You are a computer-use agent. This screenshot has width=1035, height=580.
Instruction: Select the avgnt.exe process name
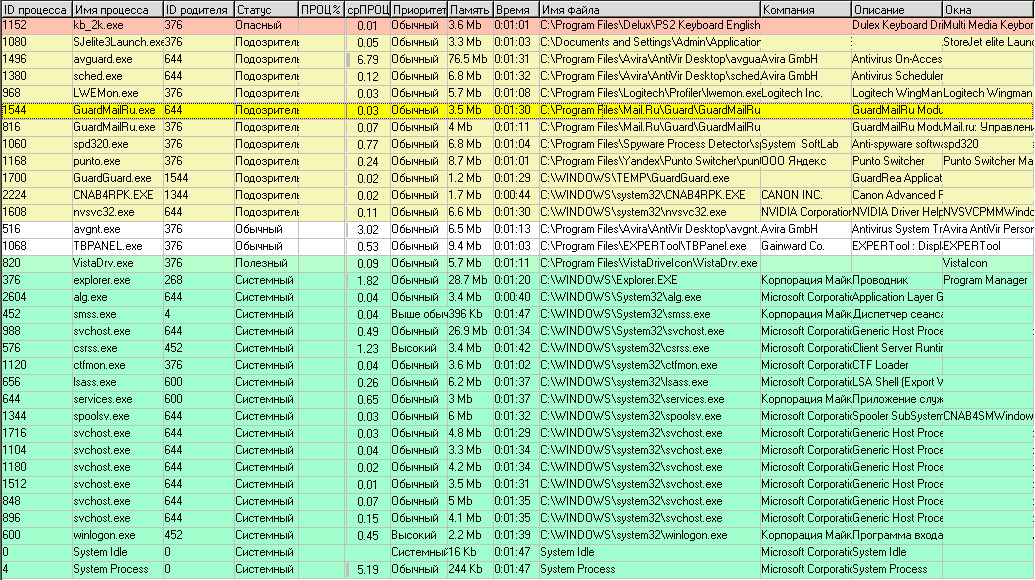[x=97, y=230]
